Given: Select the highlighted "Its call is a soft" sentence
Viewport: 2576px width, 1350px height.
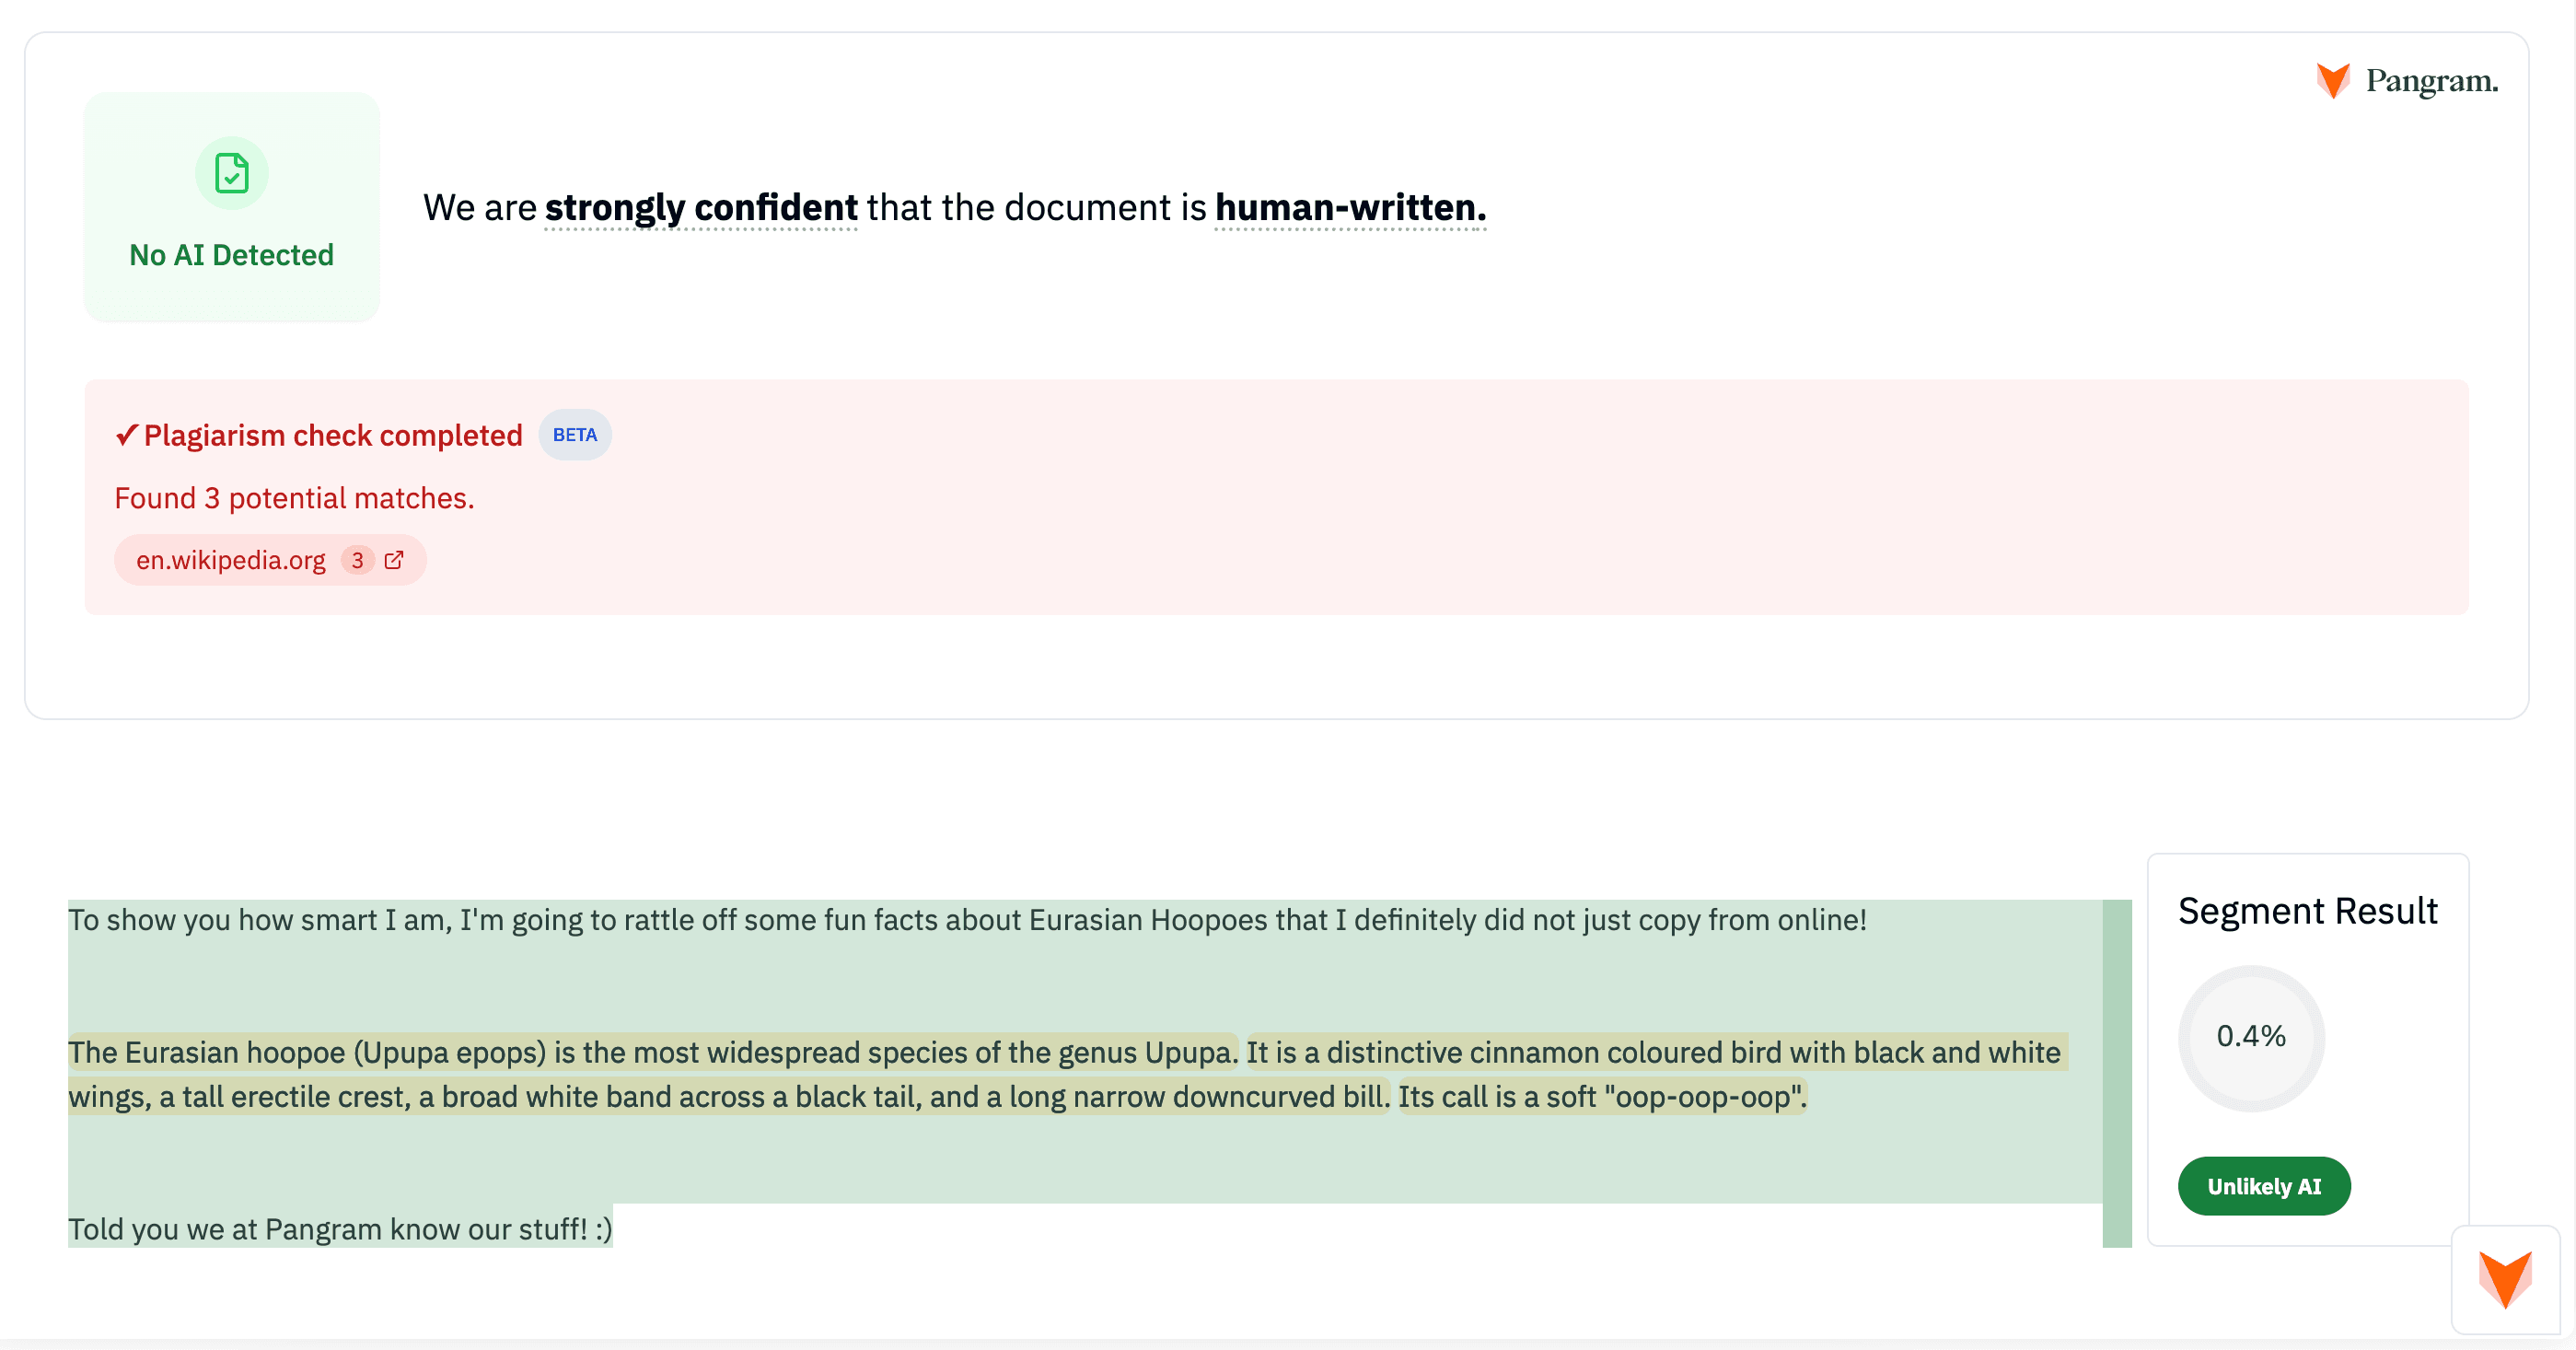Looking at the screenshot, I should [1601, 1097].
